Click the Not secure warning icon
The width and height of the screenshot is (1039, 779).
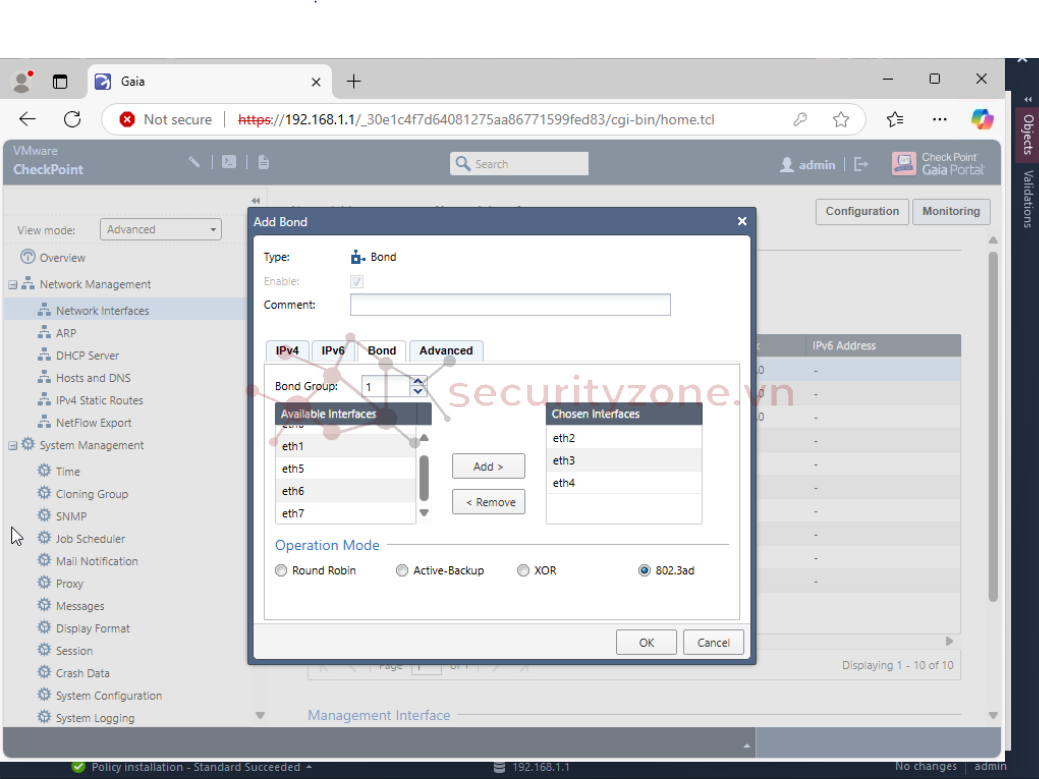tap(127, 119)
